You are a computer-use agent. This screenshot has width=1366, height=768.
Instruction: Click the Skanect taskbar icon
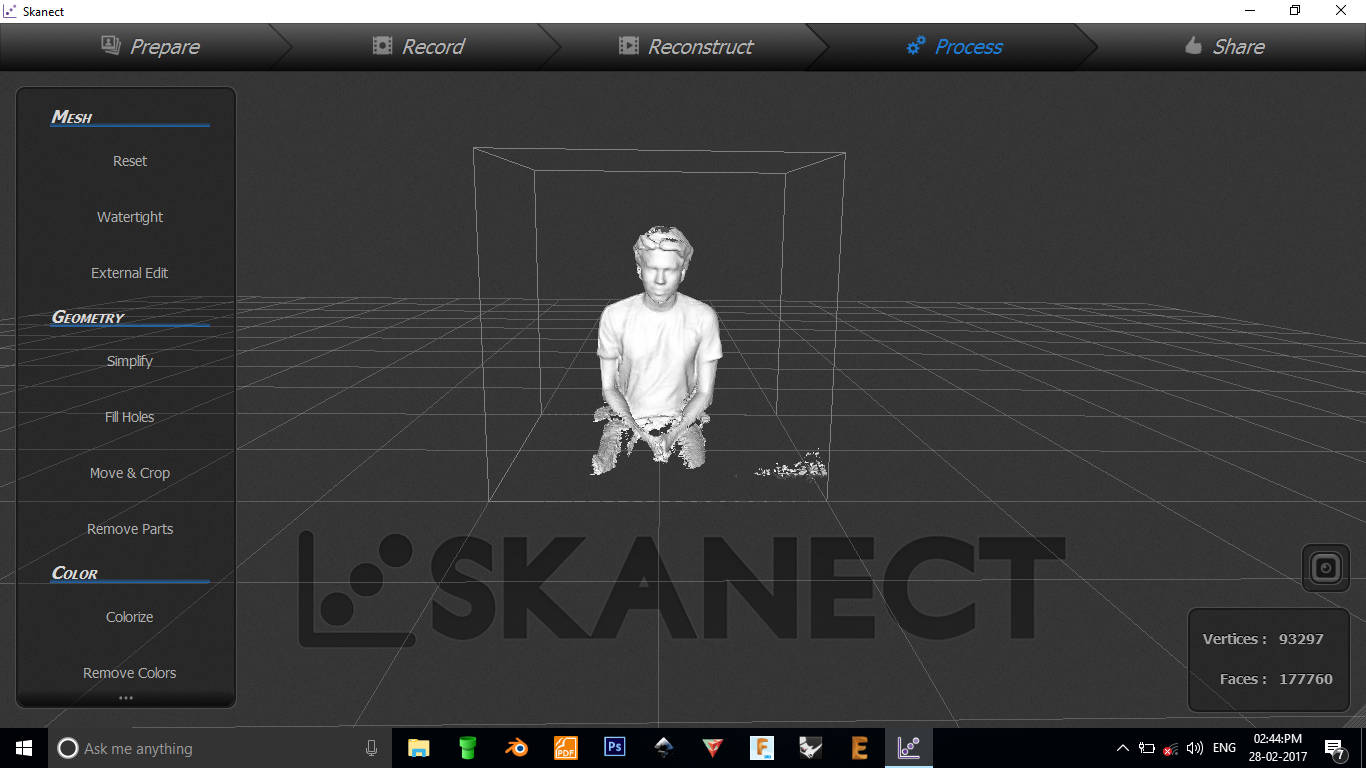point(909,748)
